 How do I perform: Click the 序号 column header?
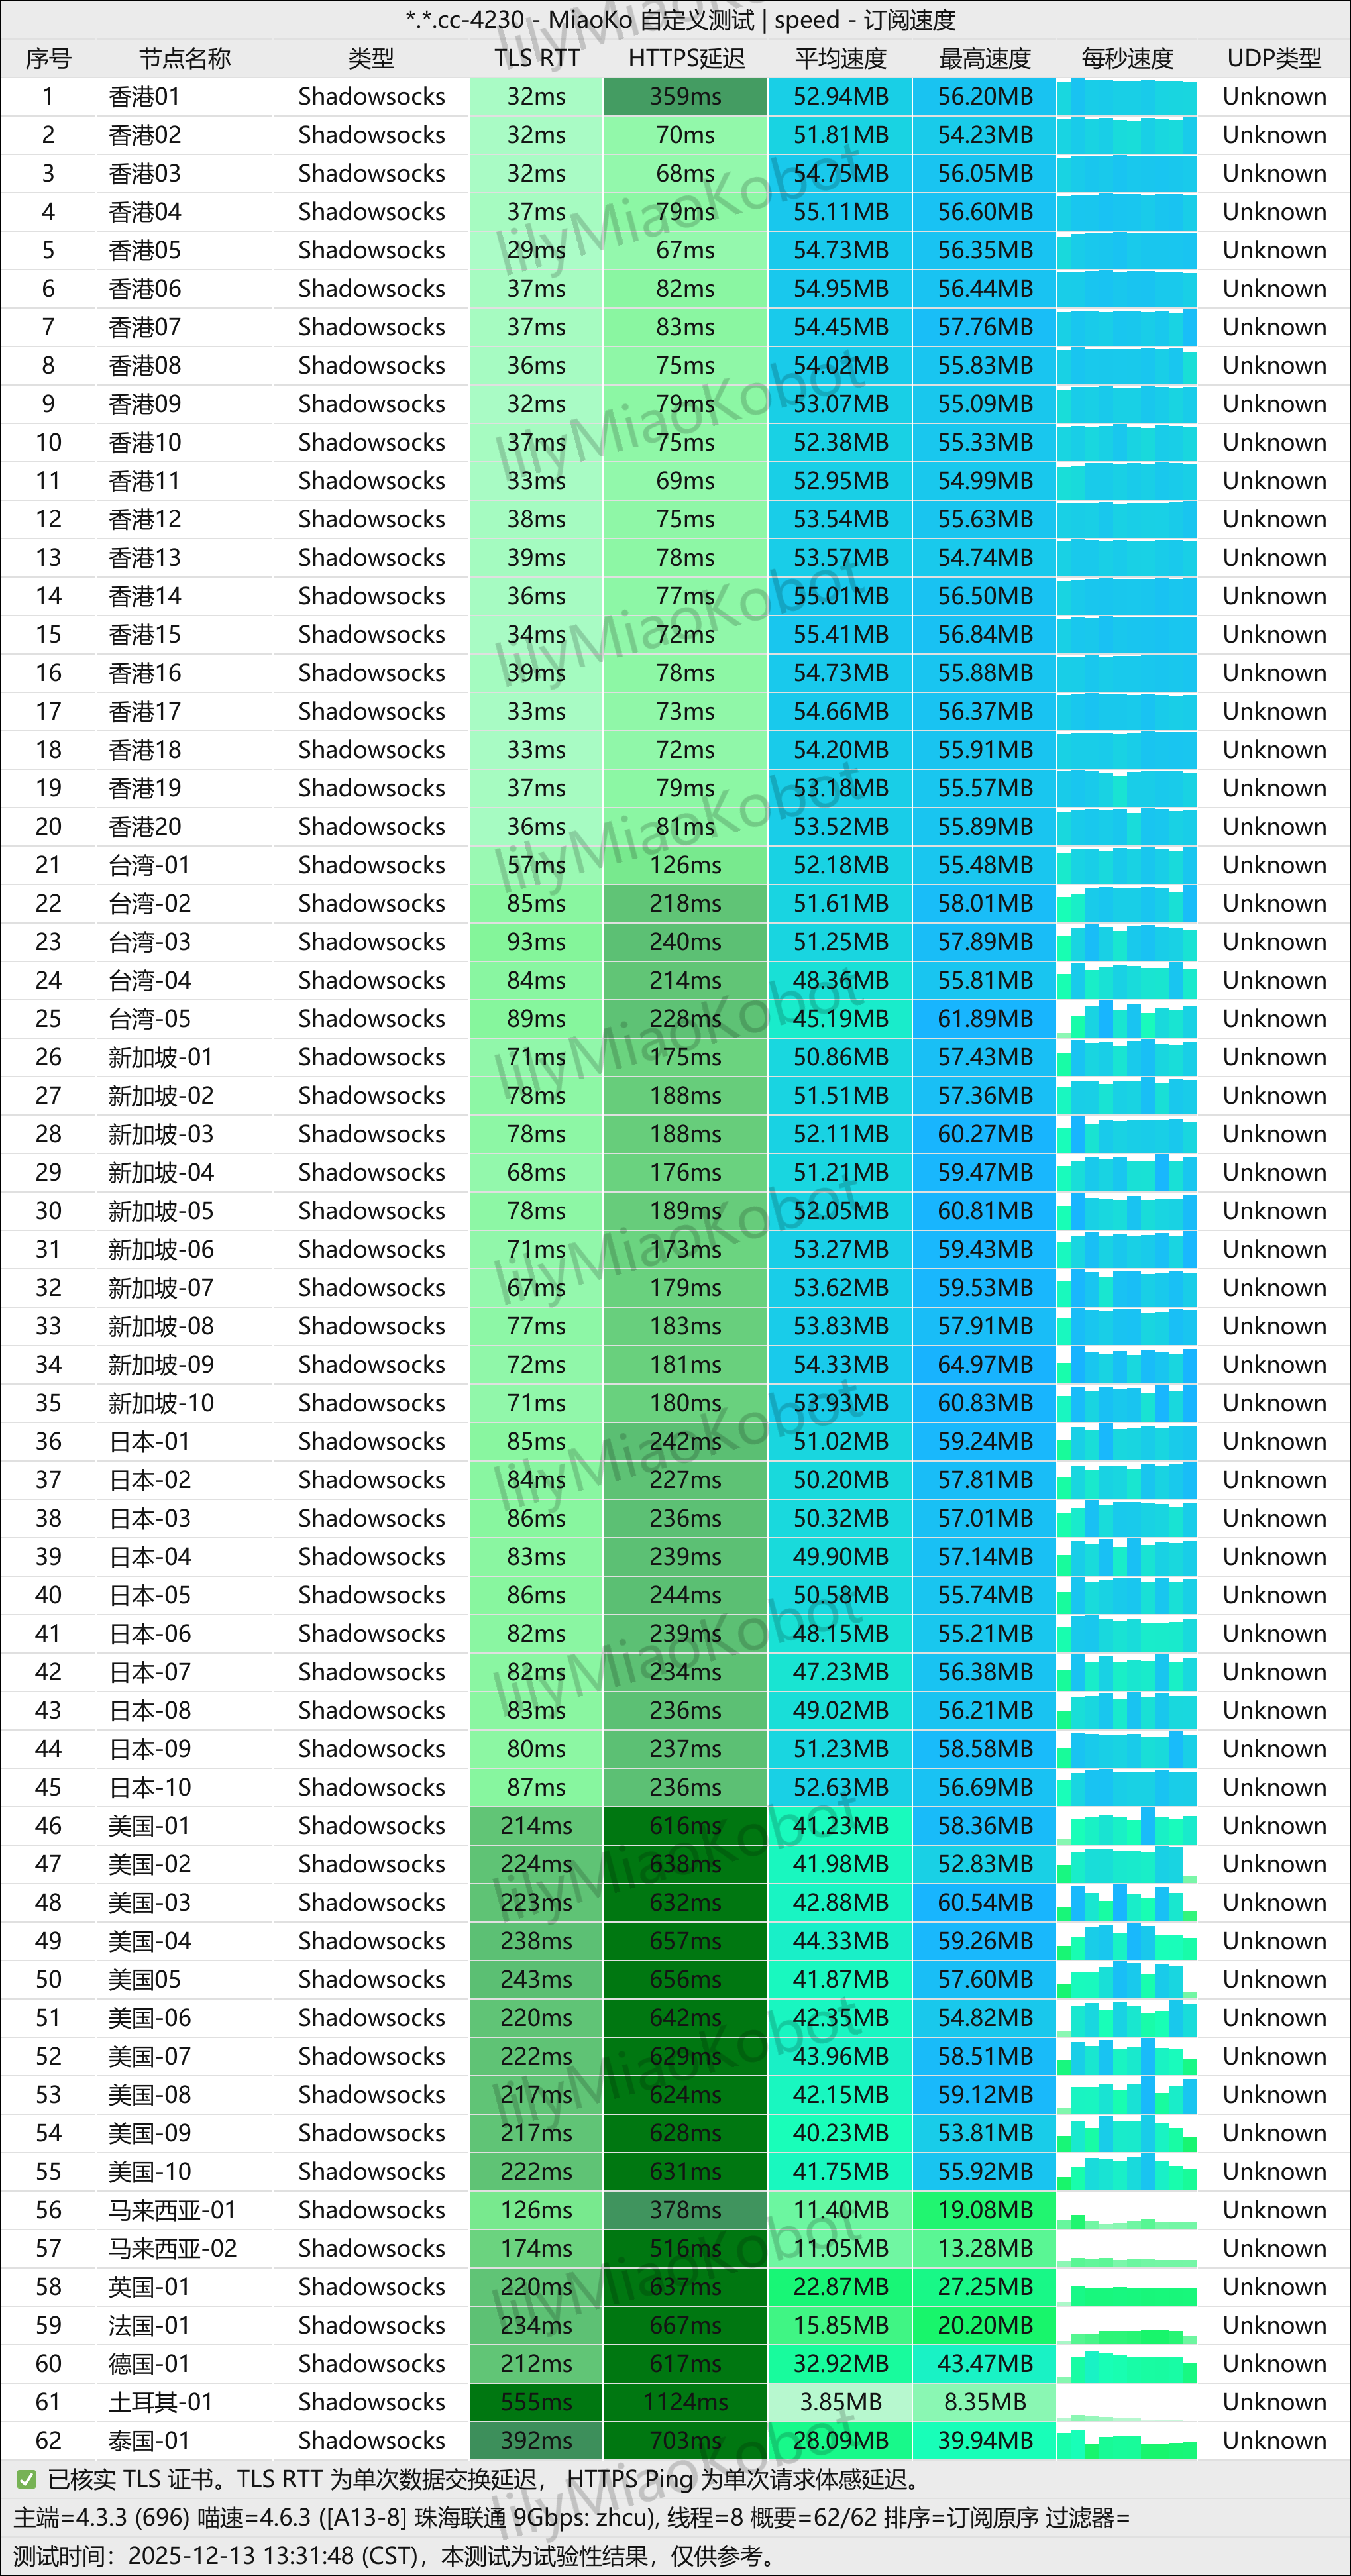point(48,58)
